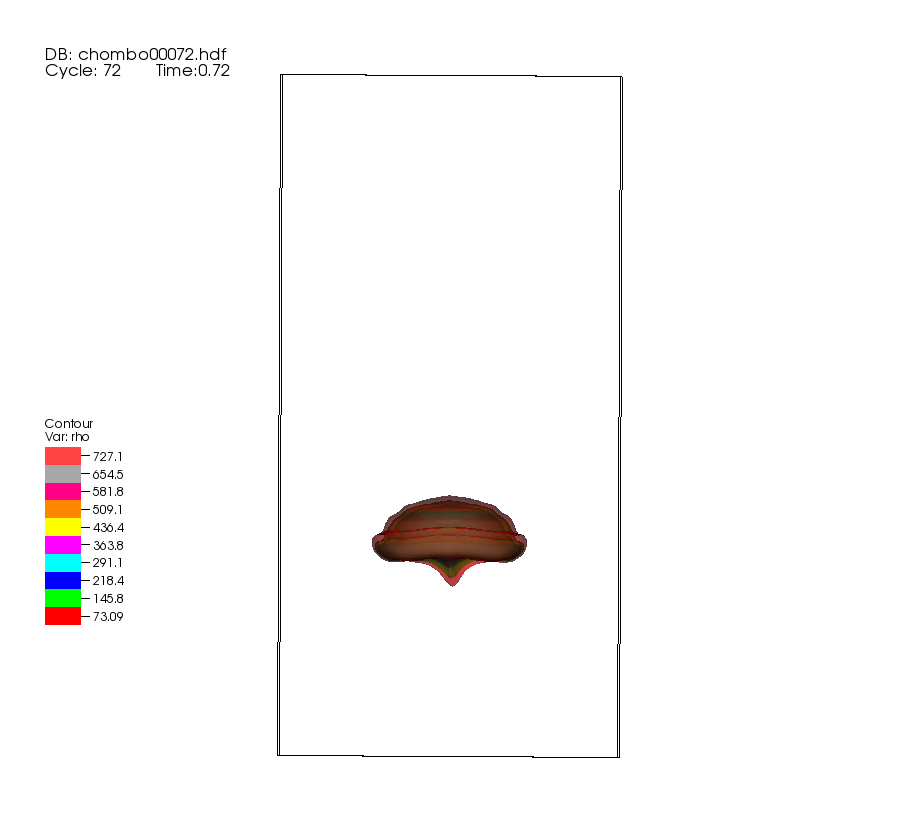Click the top edge of the bounding box
Screen dimensions: 900x832
(451, 75)
